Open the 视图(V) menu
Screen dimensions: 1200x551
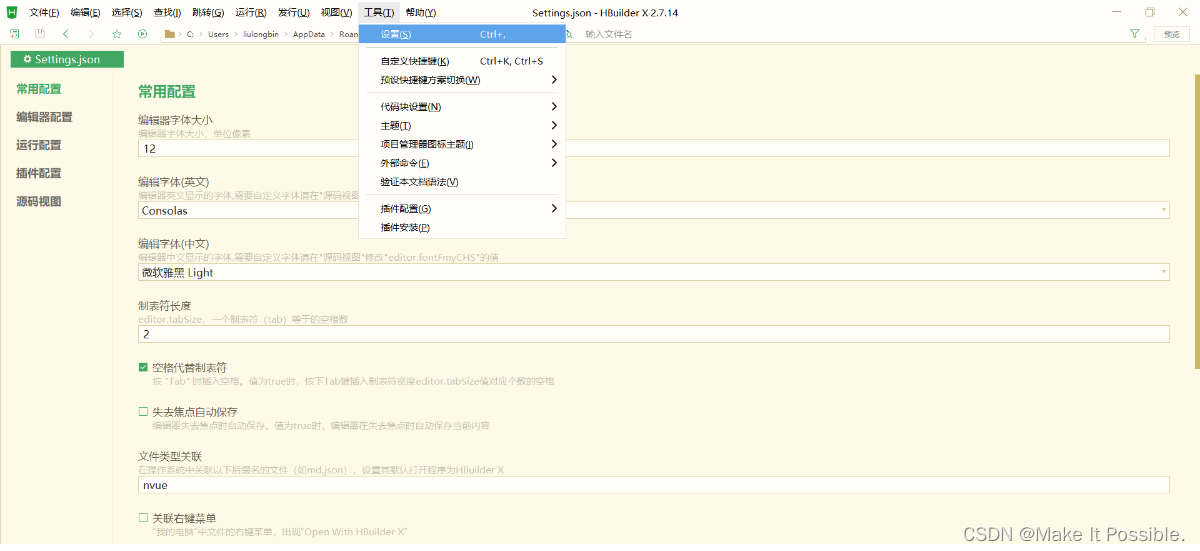(x=336, y=12)
